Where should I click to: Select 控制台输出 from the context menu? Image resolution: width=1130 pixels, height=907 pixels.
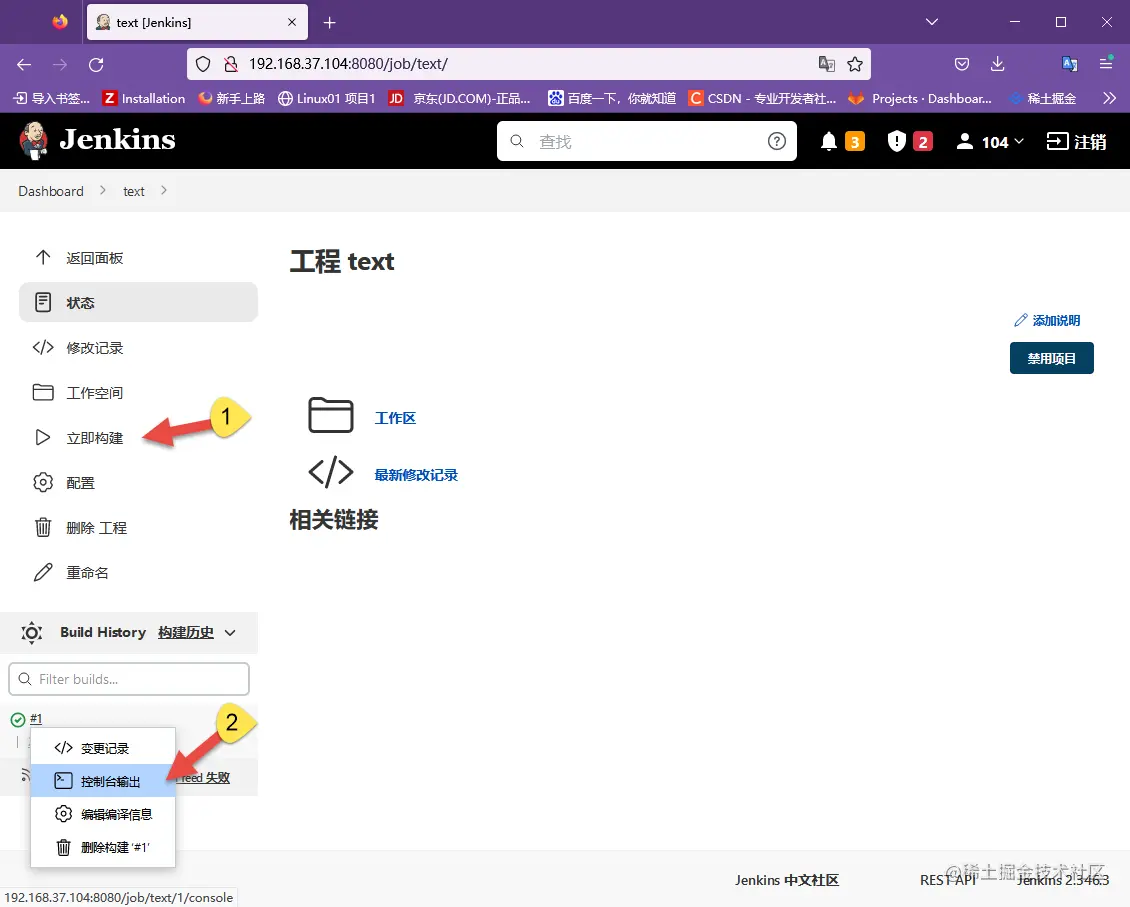(x=113, y=781)
